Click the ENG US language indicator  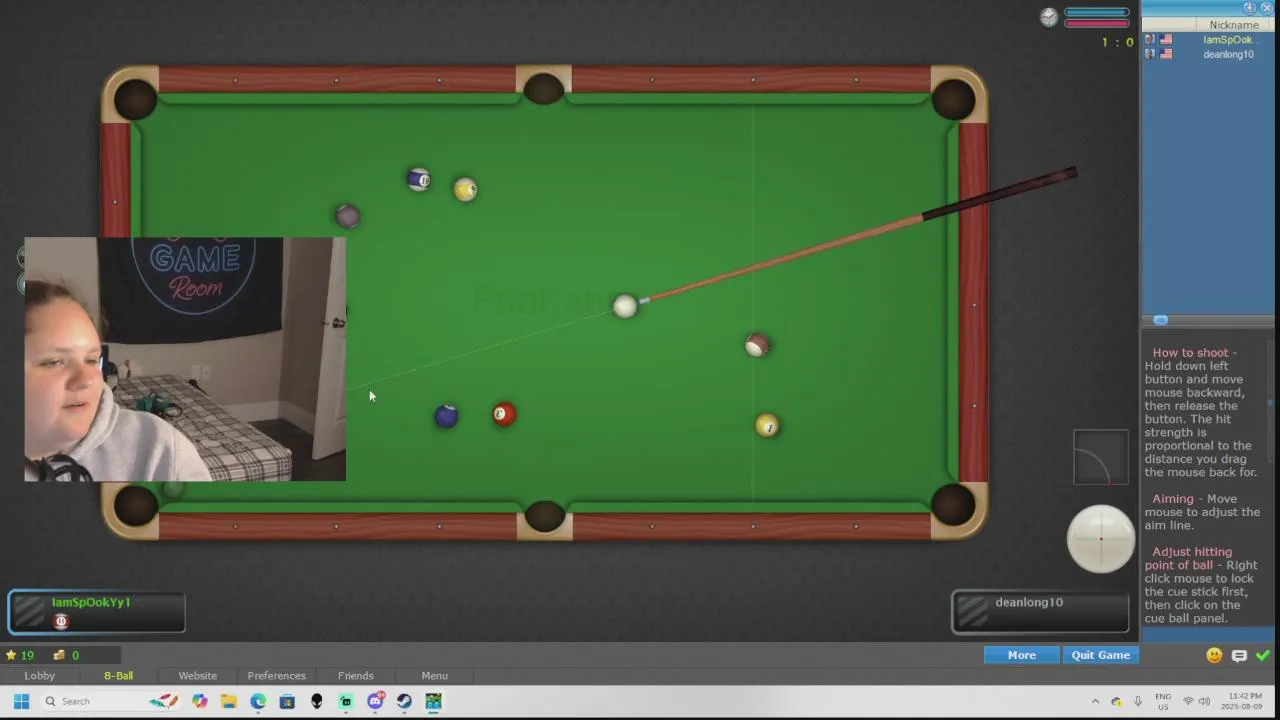click(x=1163, y=701)
